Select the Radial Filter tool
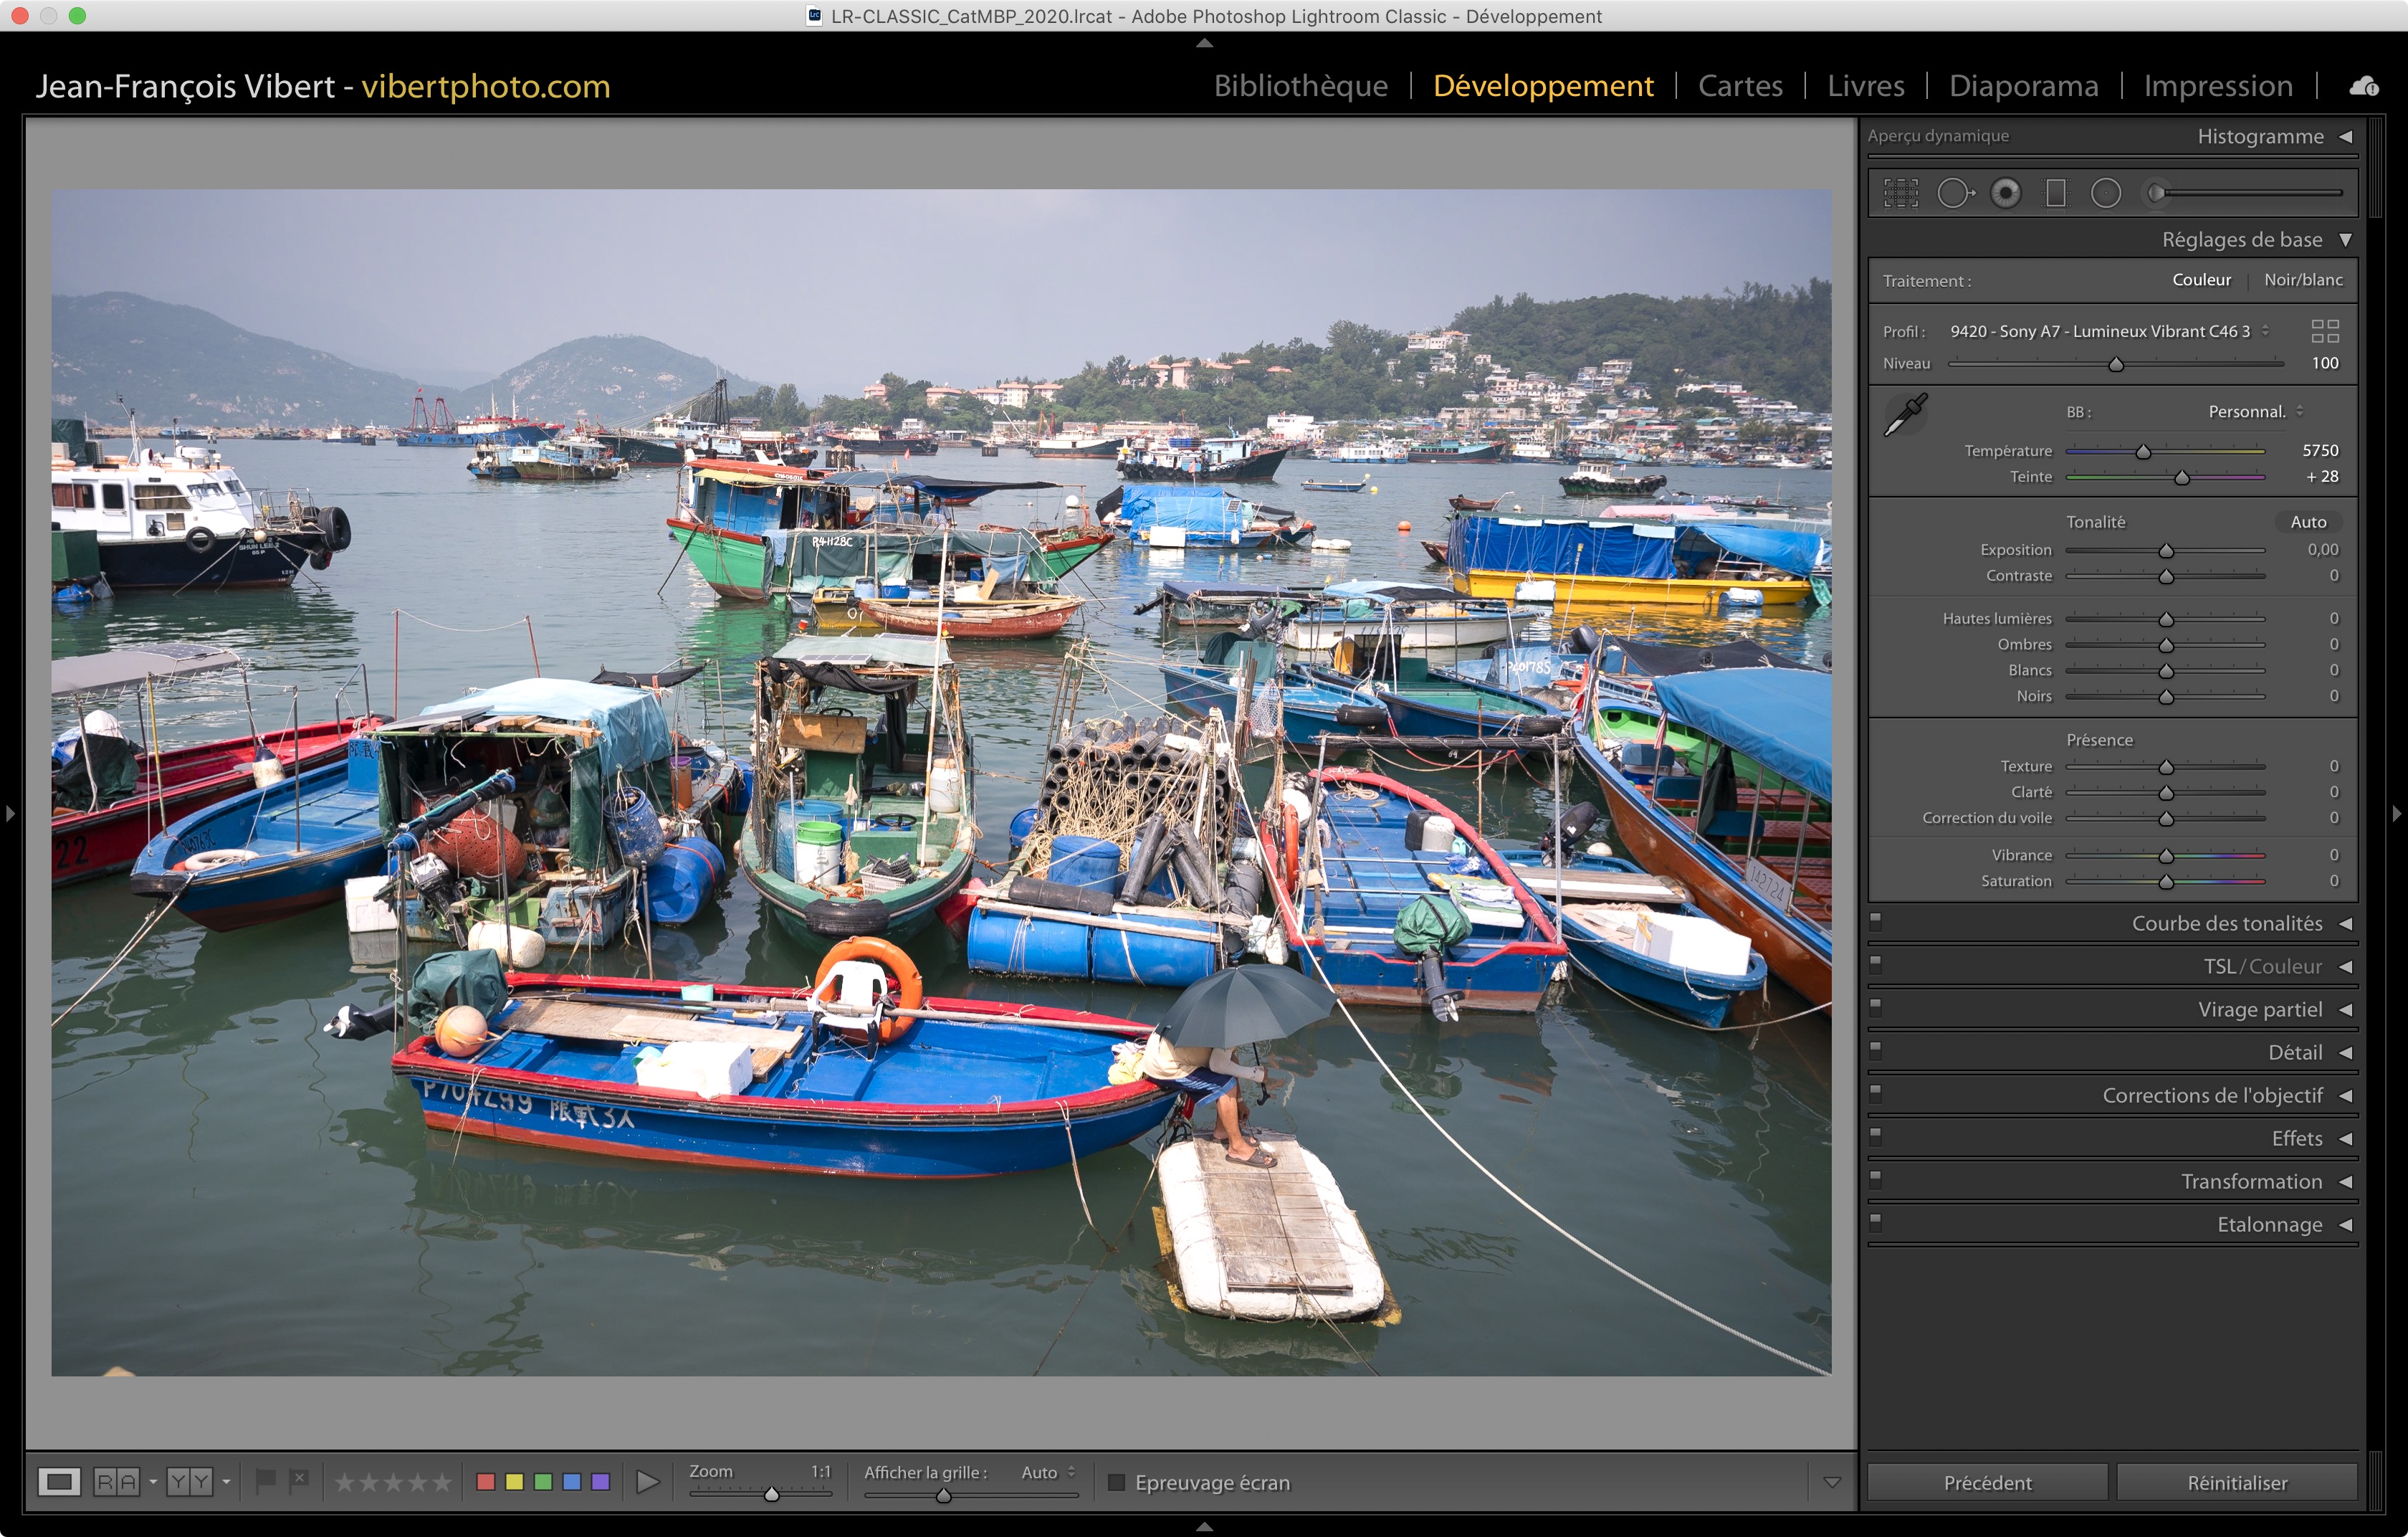Image resolution: width=2408 pixels, height=1537 pixels. pos(2105,193)
